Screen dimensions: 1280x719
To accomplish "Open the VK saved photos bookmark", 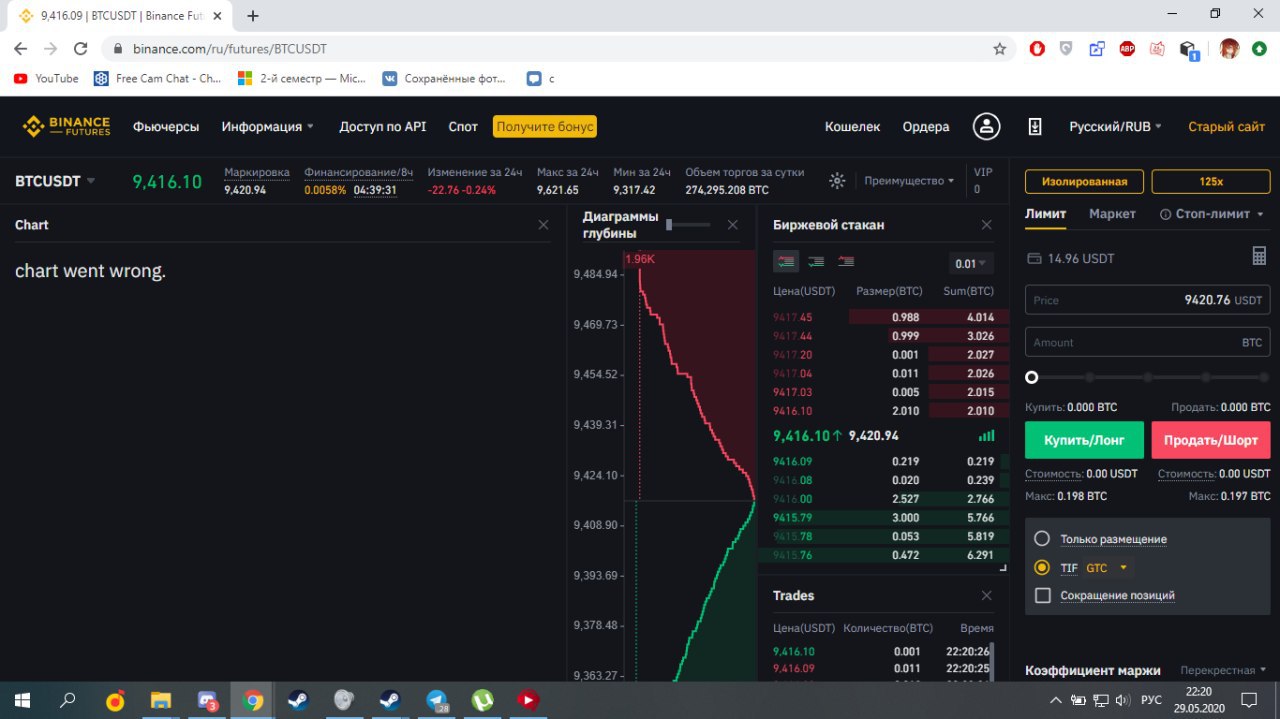I will tap(443, 78).
